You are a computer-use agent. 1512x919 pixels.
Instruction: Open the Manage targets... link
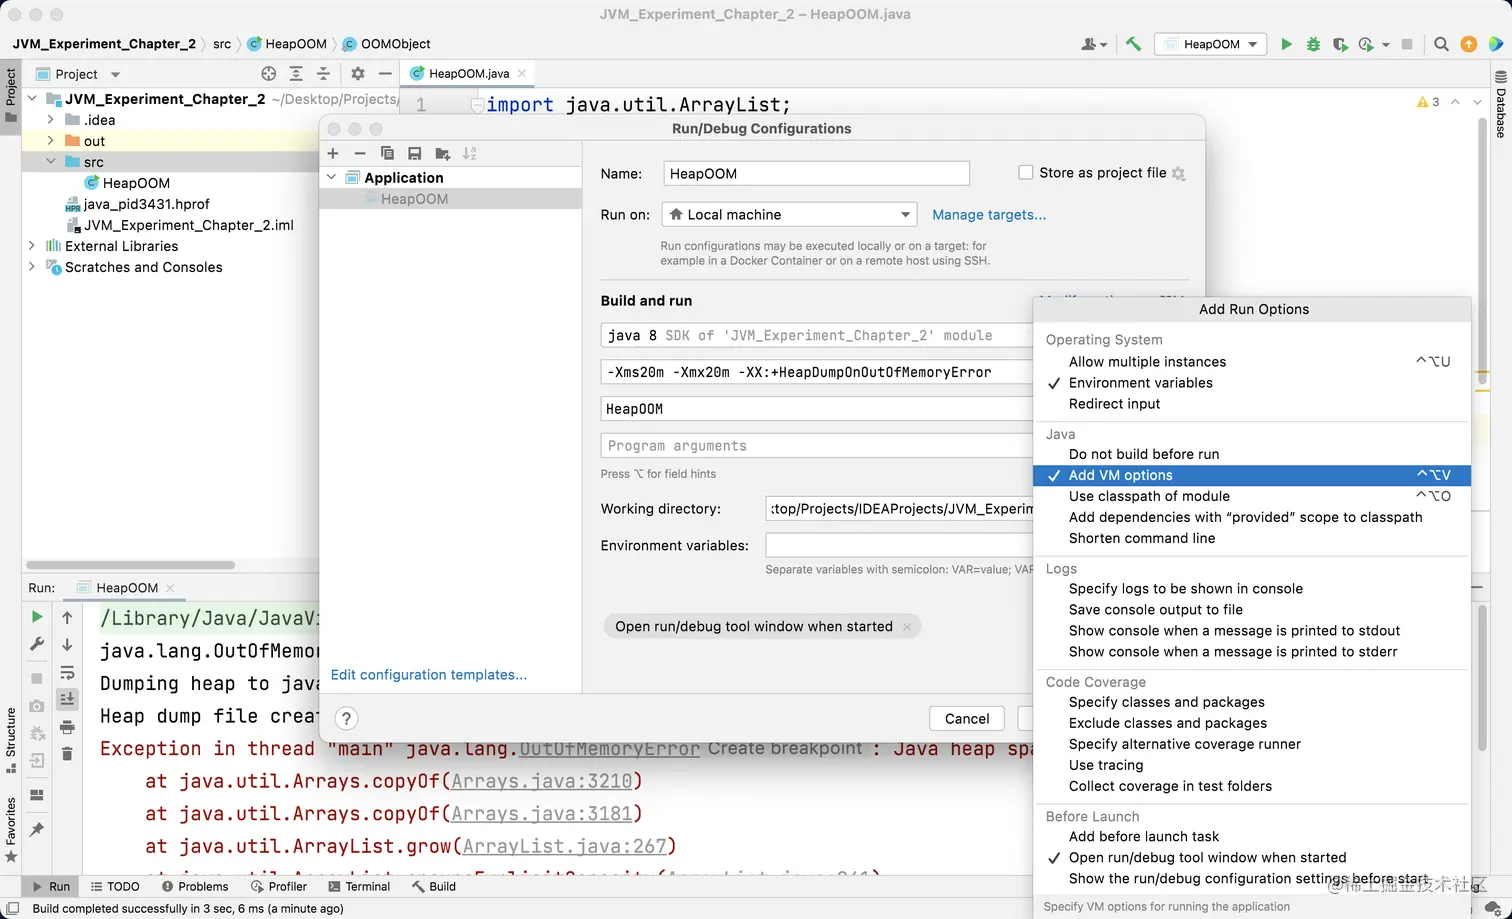(989, 215)
